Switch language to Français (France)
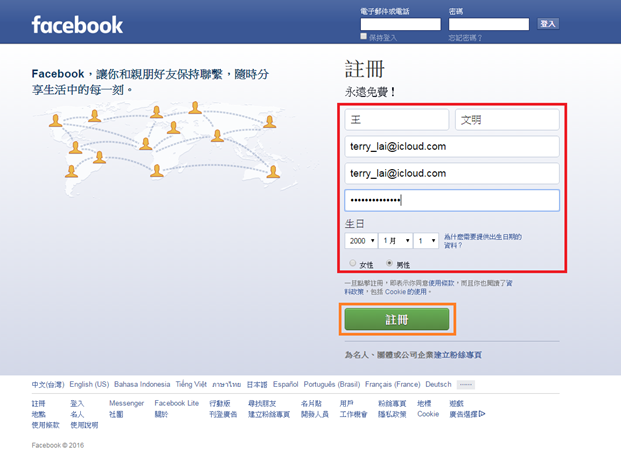The width and height of the screenshot is (621, 453). [392, 384]
